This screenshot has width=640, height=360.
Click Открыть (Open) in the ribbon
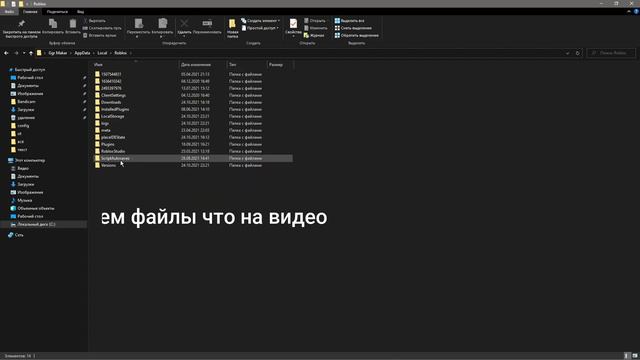coord(315,21)
